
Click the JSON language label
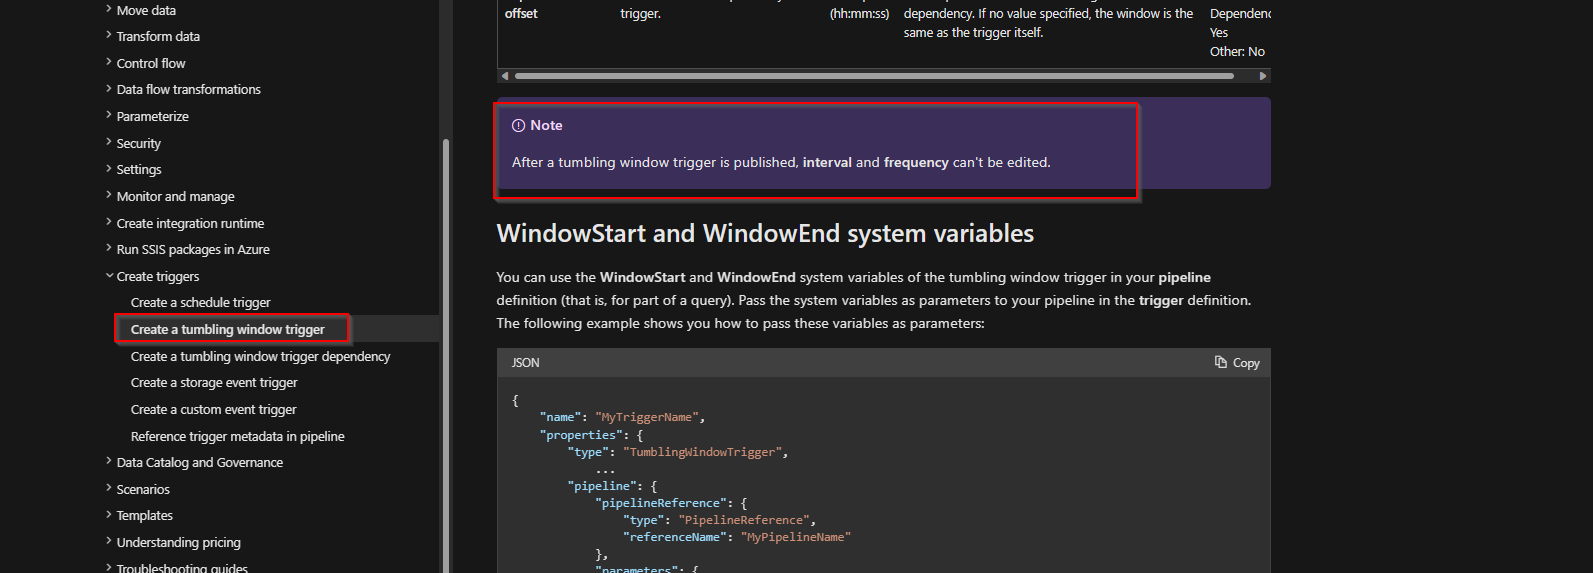point(525,363)
